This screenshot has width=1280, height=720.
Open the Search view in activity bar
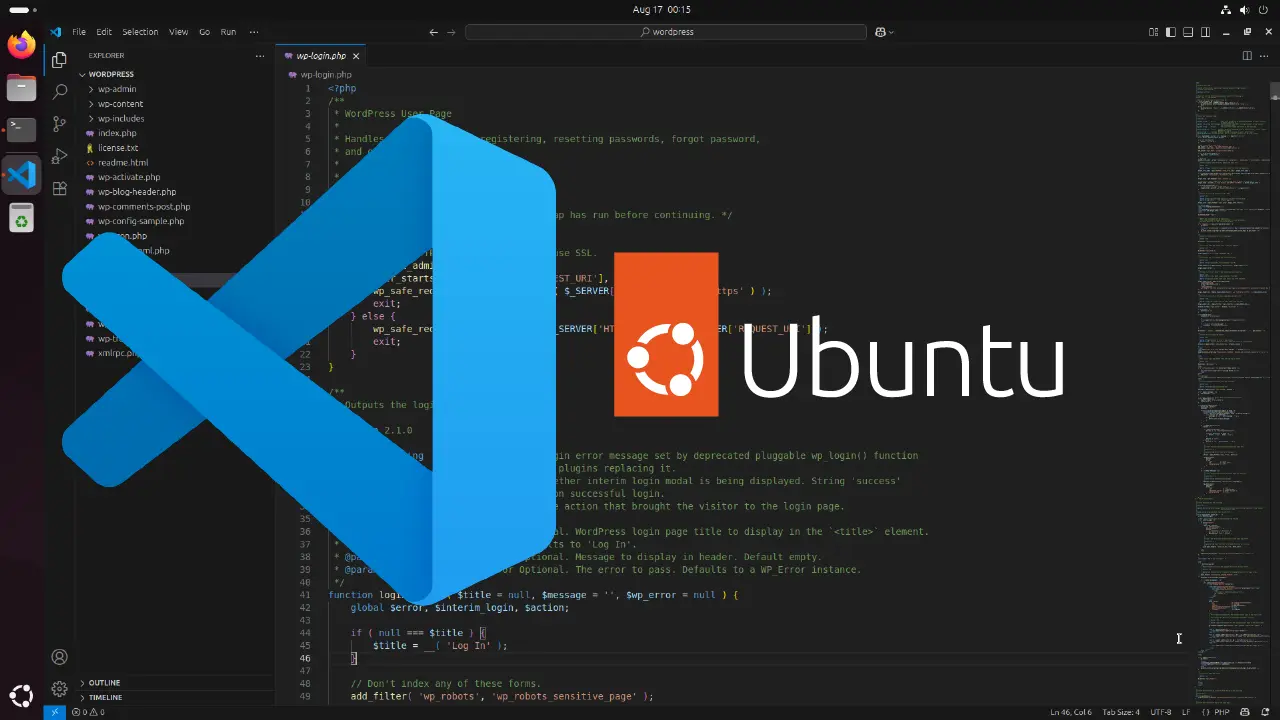click(x=59, y=92)
